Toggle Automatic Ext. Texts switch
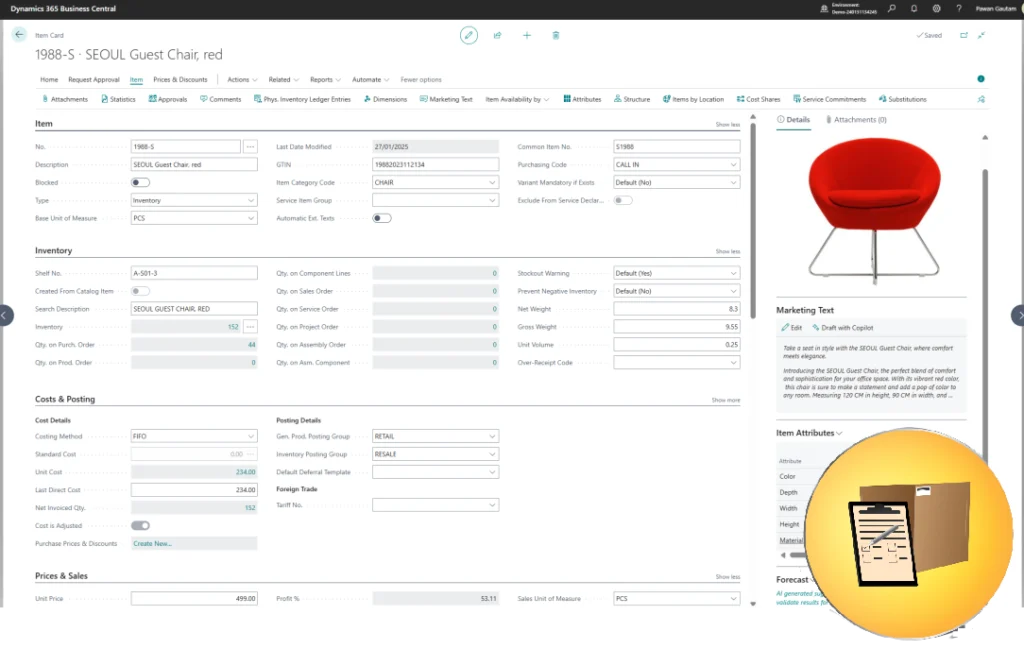 click(382, 218)
